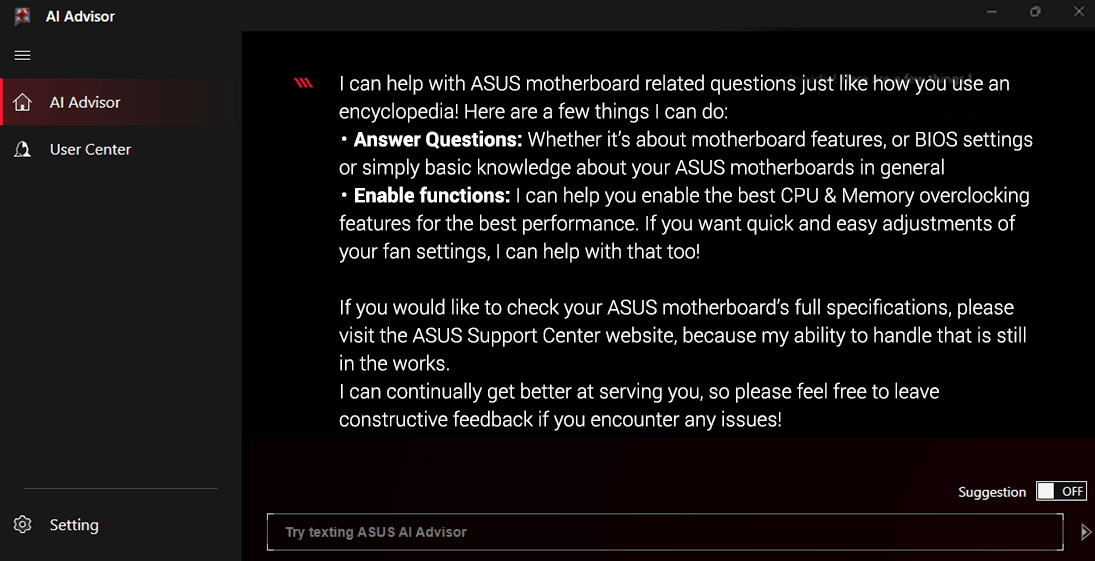
Task: Click the app logo in title bar
Action: tap(22, 16)
